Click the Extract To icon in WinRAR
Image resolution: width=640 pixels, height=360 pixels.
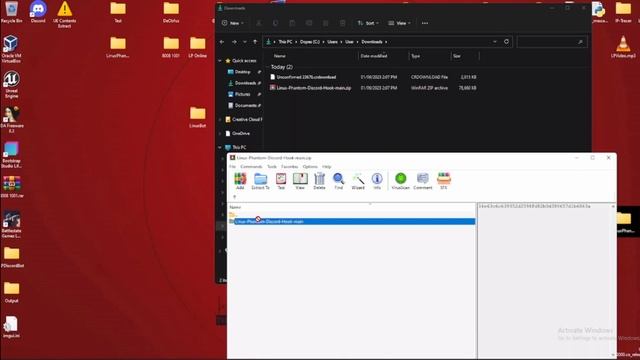coord(260,181)
